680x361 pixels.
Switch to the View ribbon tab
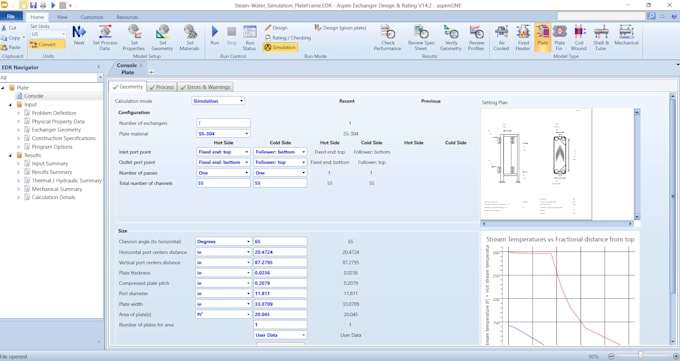tap(62, 17)
